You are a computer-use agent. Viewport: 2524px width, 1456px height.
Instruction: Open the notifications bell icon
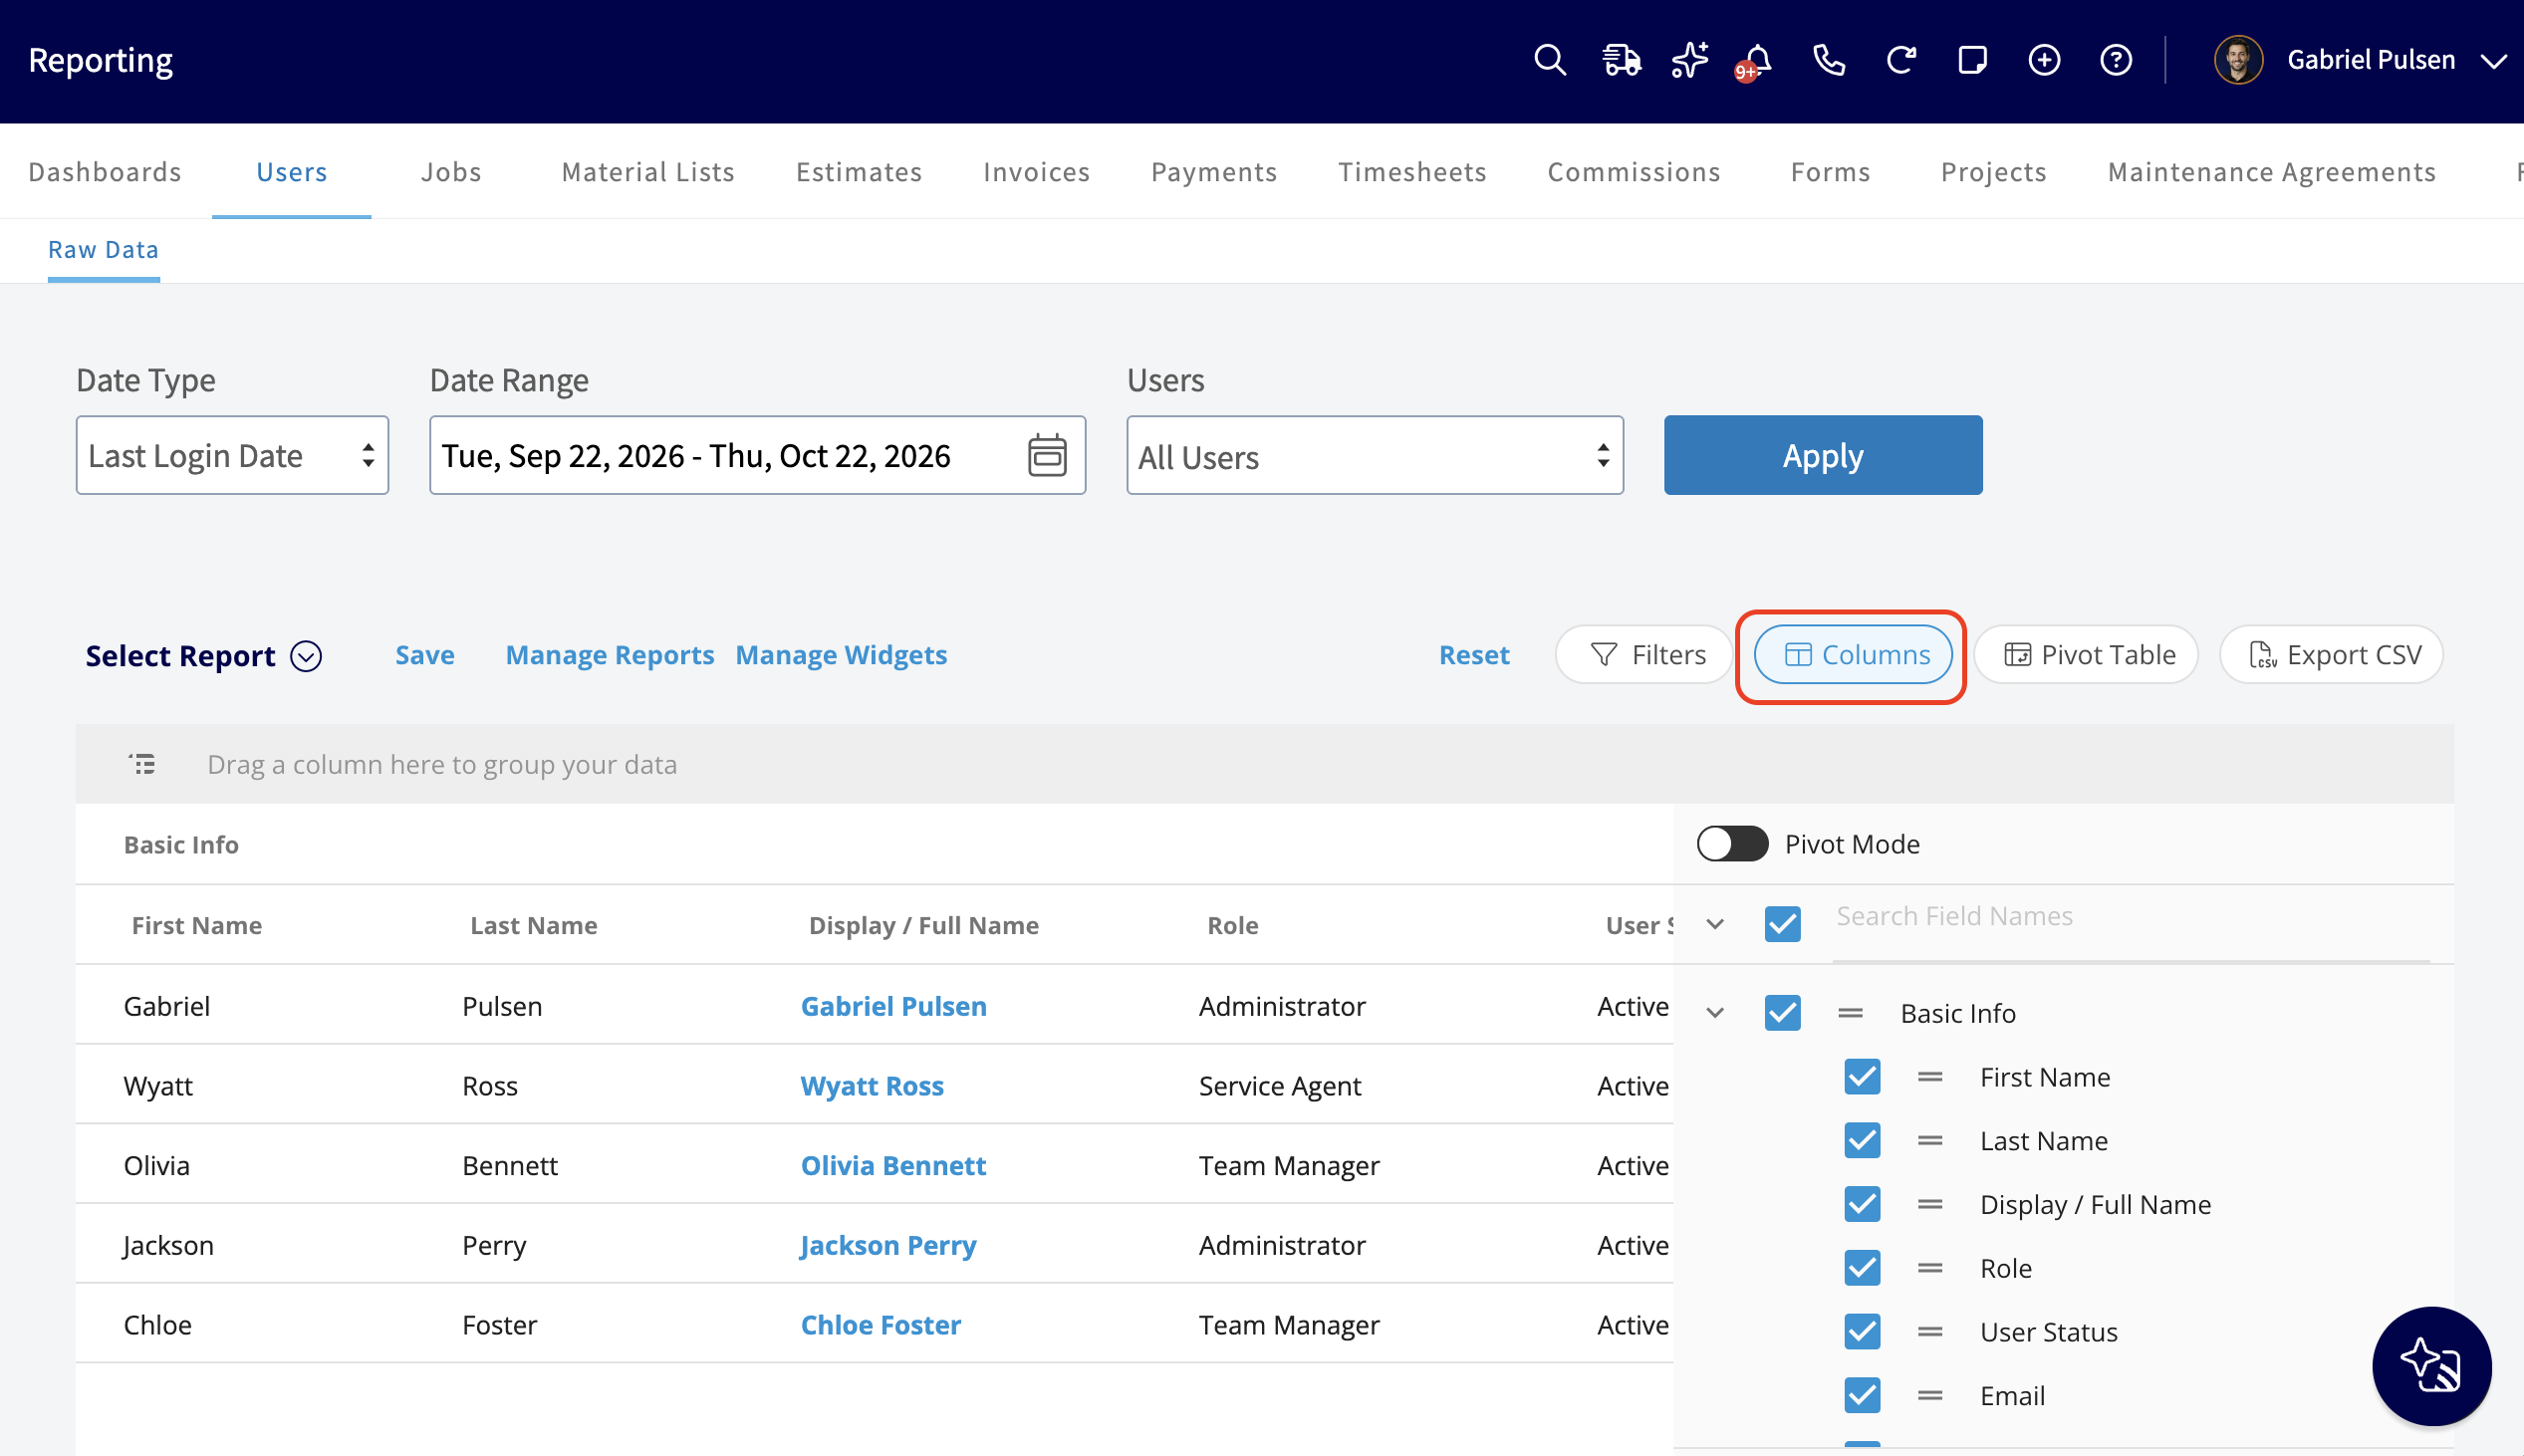pyautogui.click(x=1755, y=62)
